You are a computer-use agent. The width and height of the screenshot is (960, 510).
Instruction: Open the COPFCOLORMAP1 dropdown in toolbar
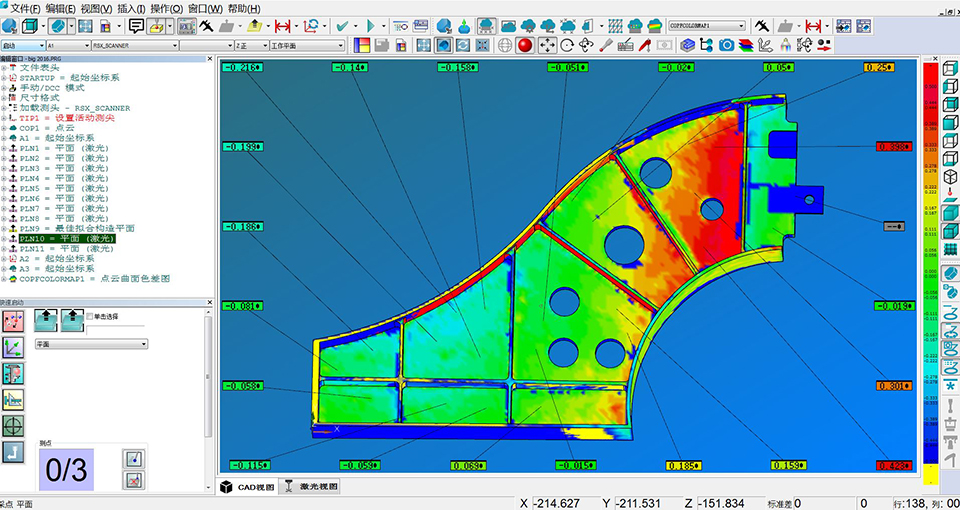(743, 26)
